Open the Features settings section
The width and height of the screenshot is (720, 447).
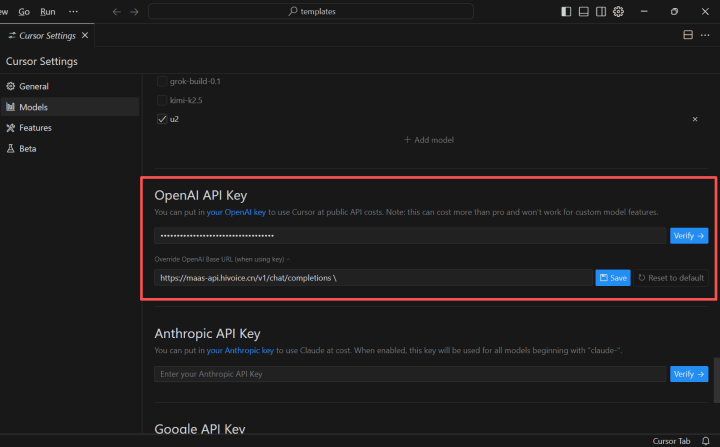tap(70, 128)
